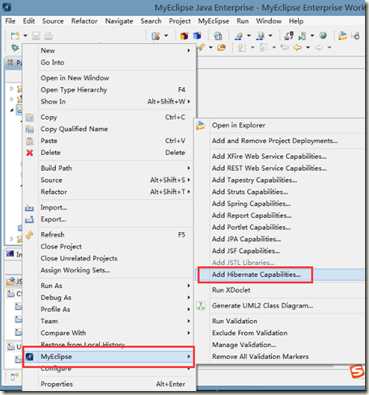Select Add Tapestry Capabilities...
This screenshot has width=369, height=395.
[x=255, y=180]
